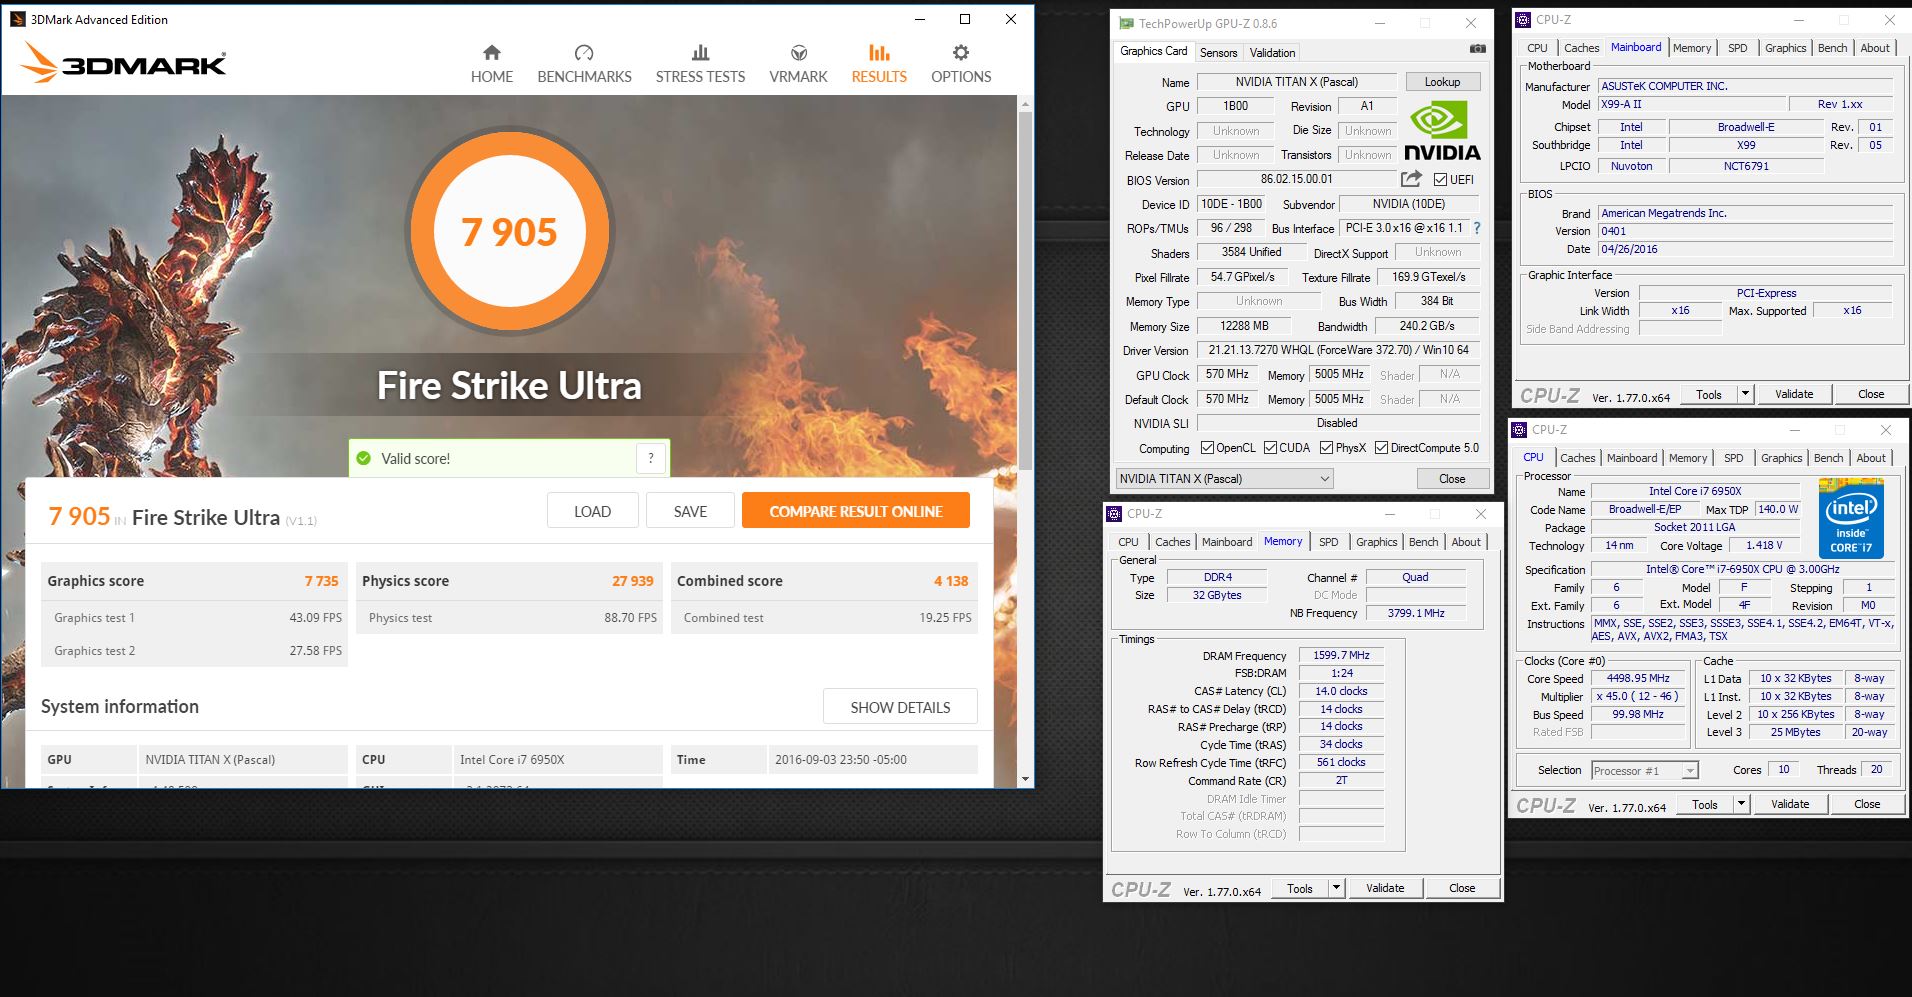Screen dimensions: 1912x997
Task: Click the LOAD button in 3DMark
Action: coord(592,511)
